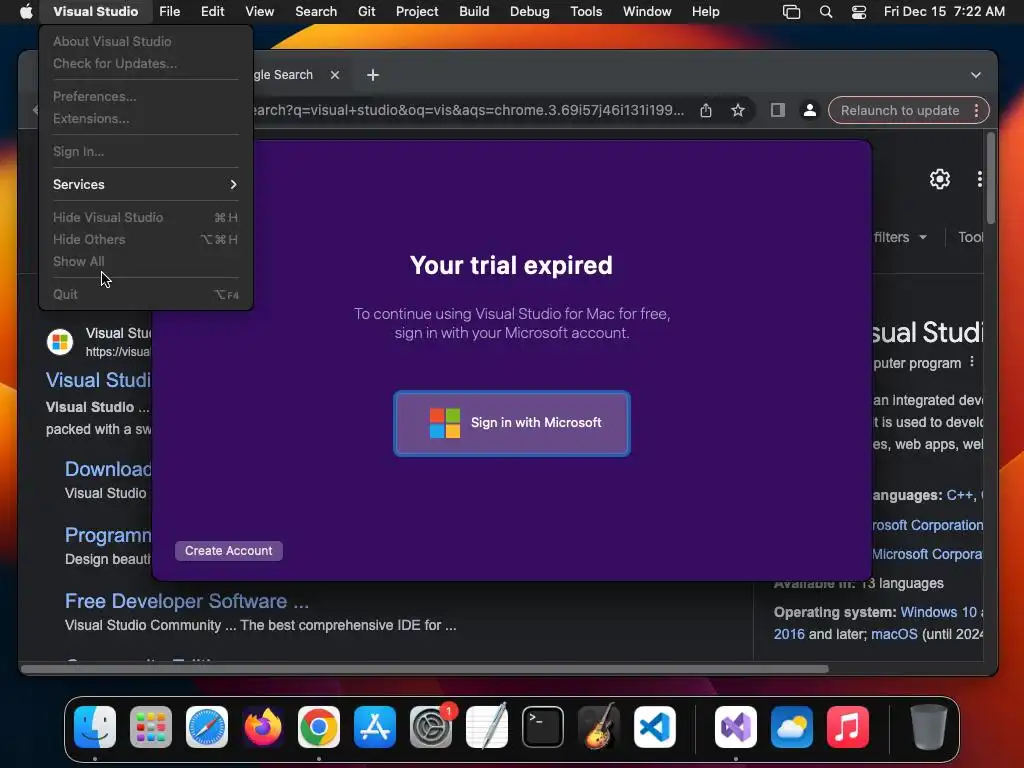
Task: Launch Firefox from the dock
Action: click(x=263, y=726)
